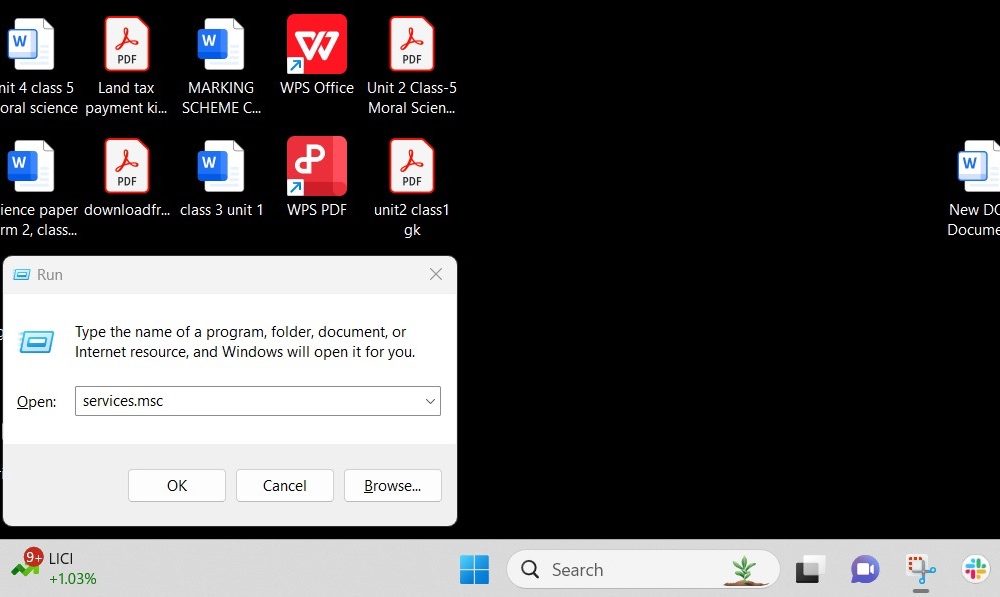Open Slack from the taskbar
1000x597 pixels.
tap(975, 570)
